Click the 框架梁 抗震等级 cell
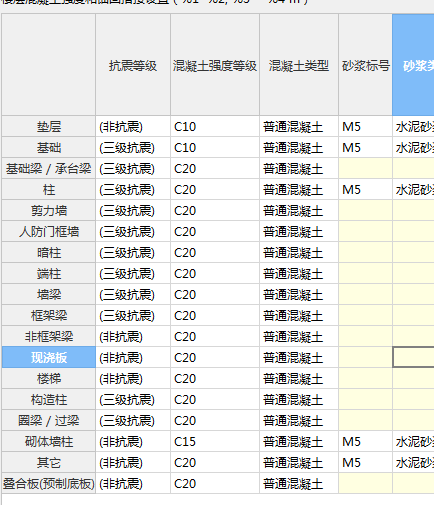 [133, 315]
